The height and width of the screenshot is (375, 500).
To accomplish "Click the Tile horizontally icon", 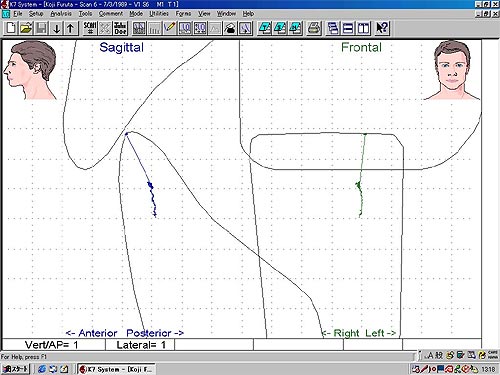I will coord(348,28).
